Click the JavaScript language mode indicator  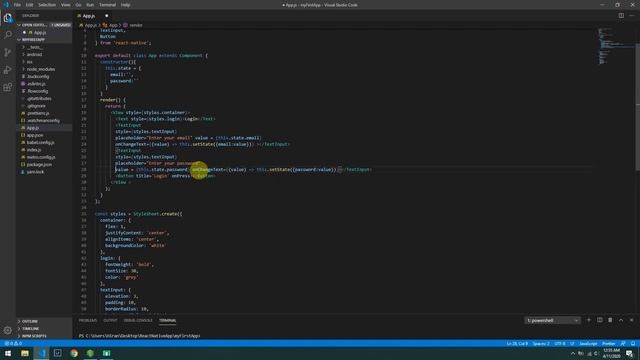(588, 344)
